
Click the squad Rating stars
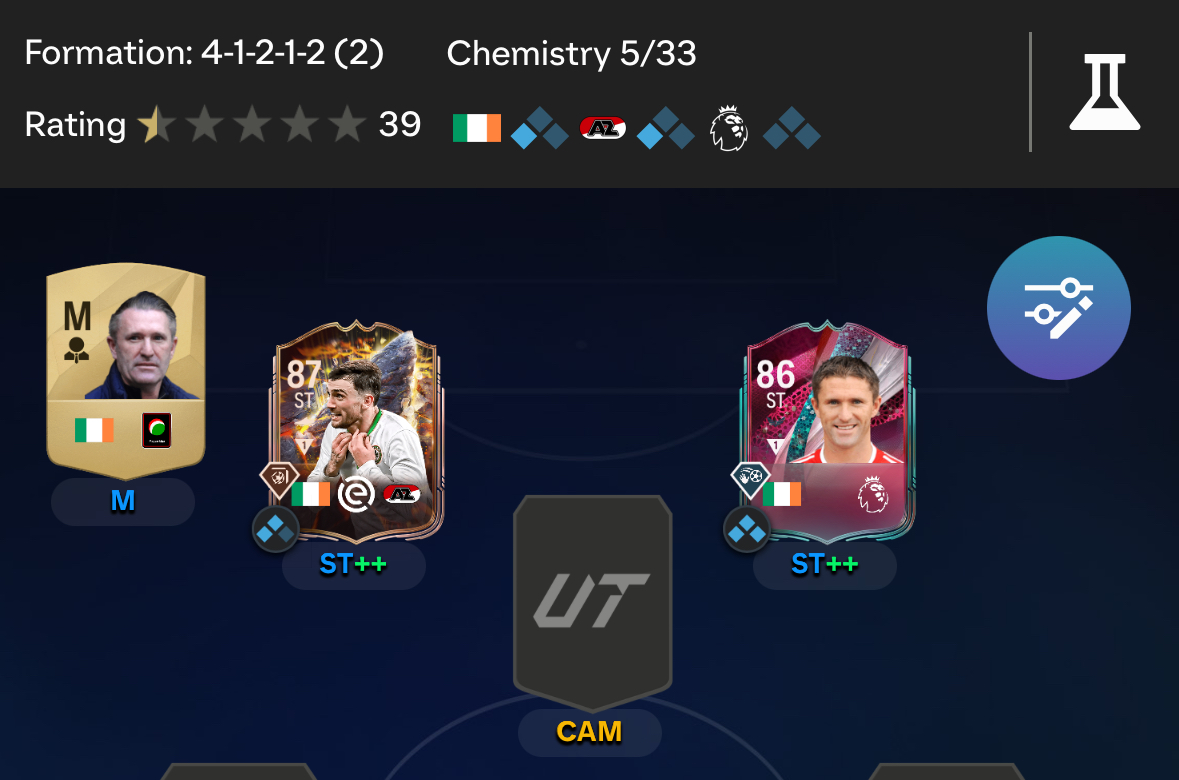click(x=252, y=124)
